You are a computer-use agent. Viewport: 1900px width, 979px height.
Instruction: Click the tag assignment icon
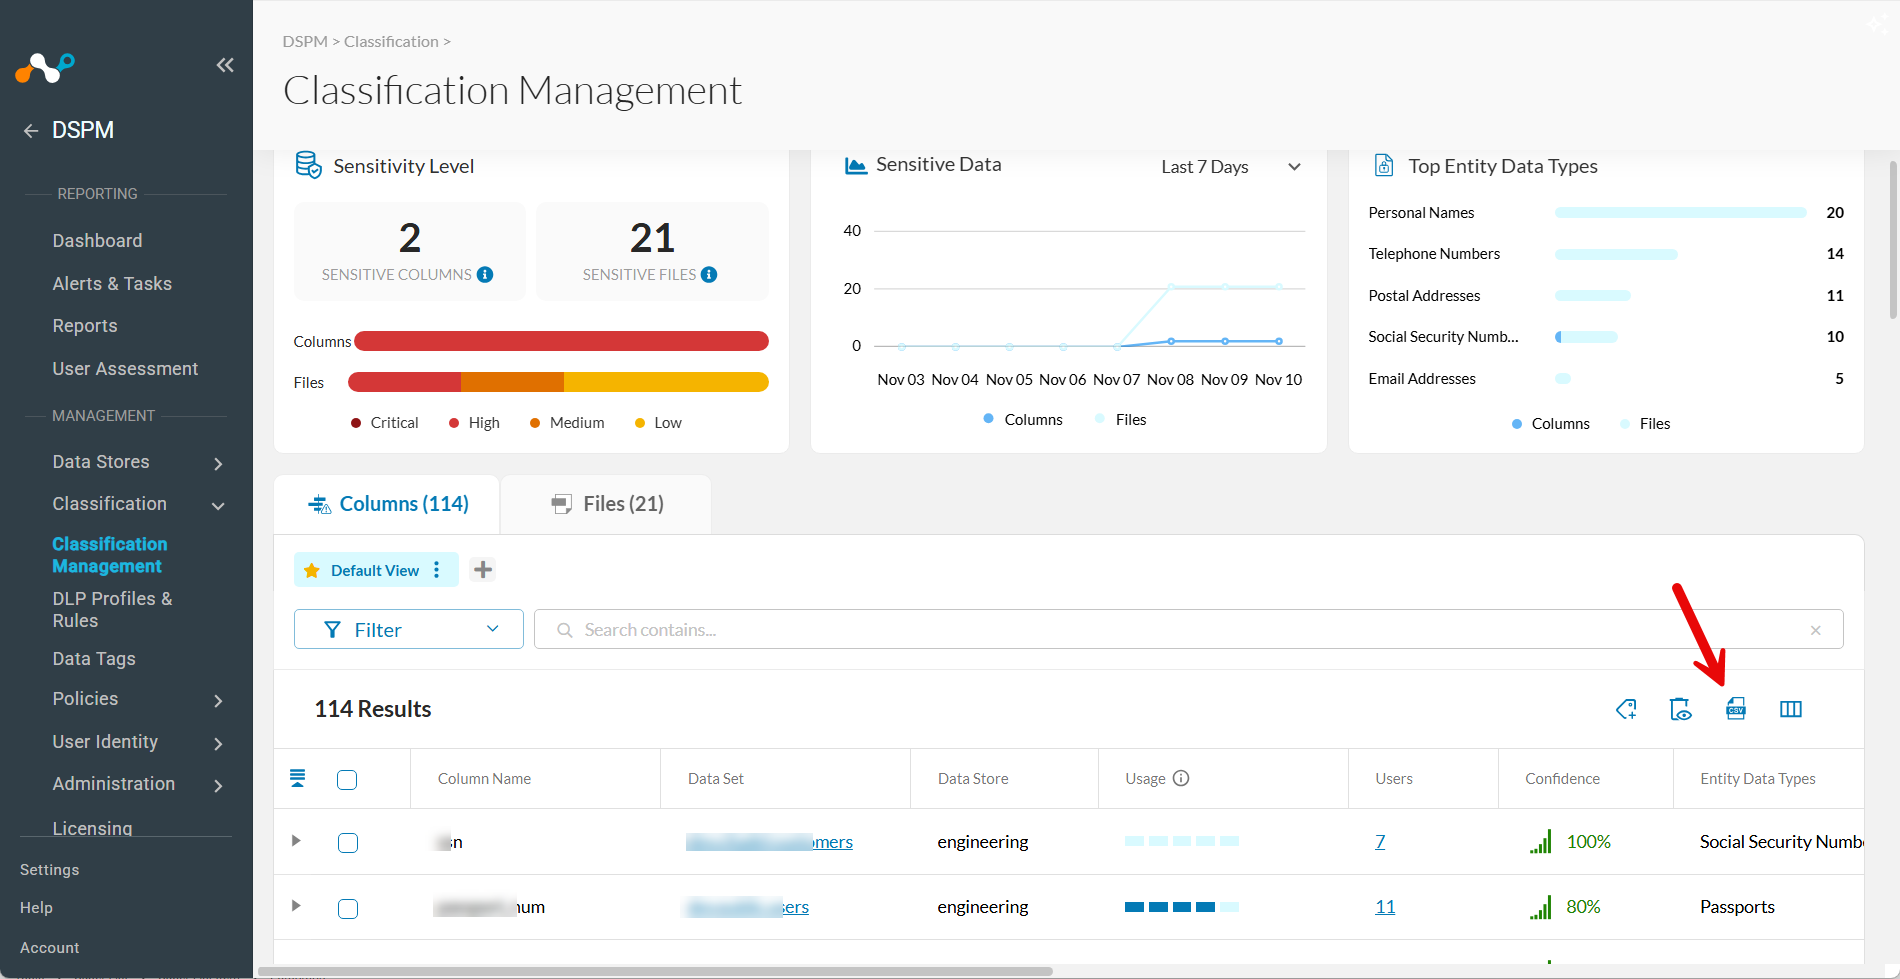1627,709
